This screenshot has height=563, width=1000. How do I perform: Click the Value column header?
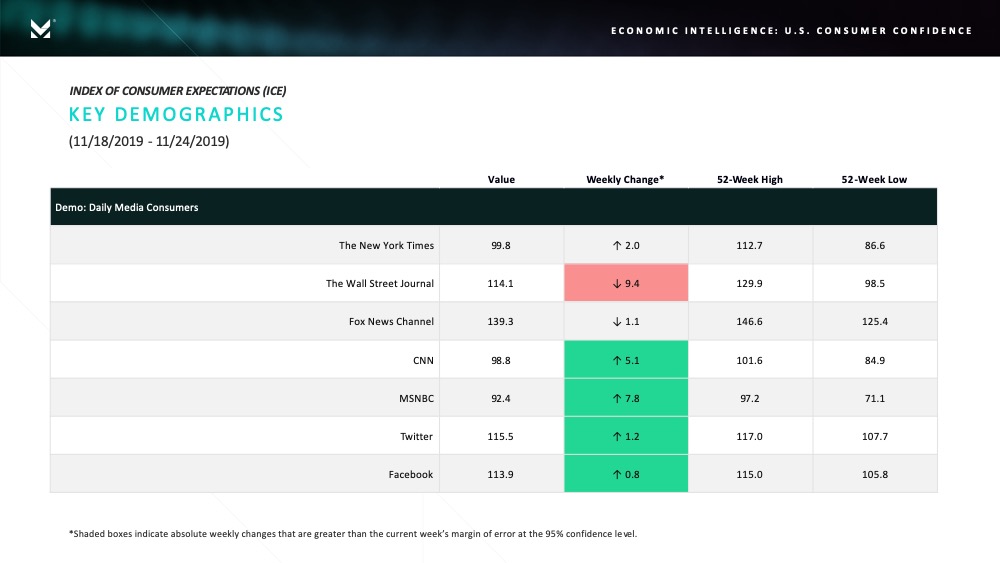[501, 180]
